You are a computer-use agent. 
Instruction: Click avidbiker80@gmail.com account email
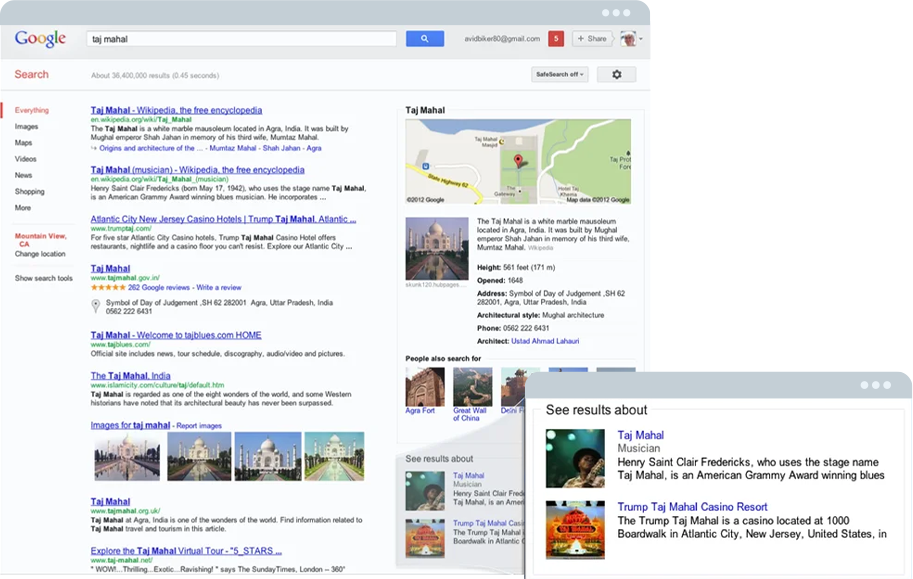tap(502, 39)
